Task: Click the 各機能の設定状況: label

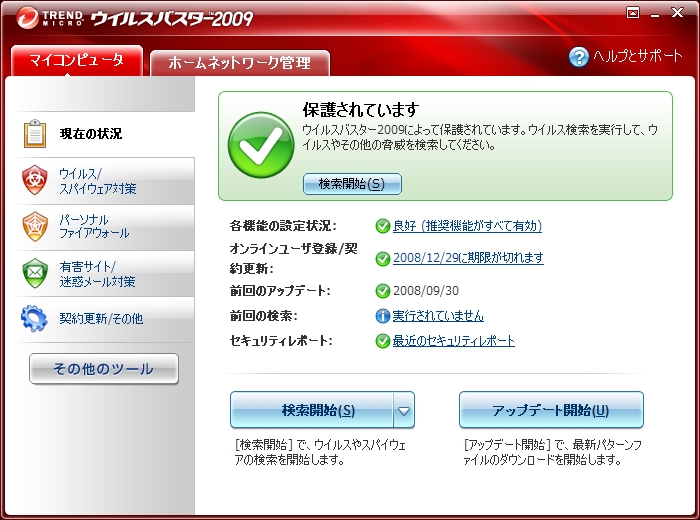Action: click(x=283, y=226)
